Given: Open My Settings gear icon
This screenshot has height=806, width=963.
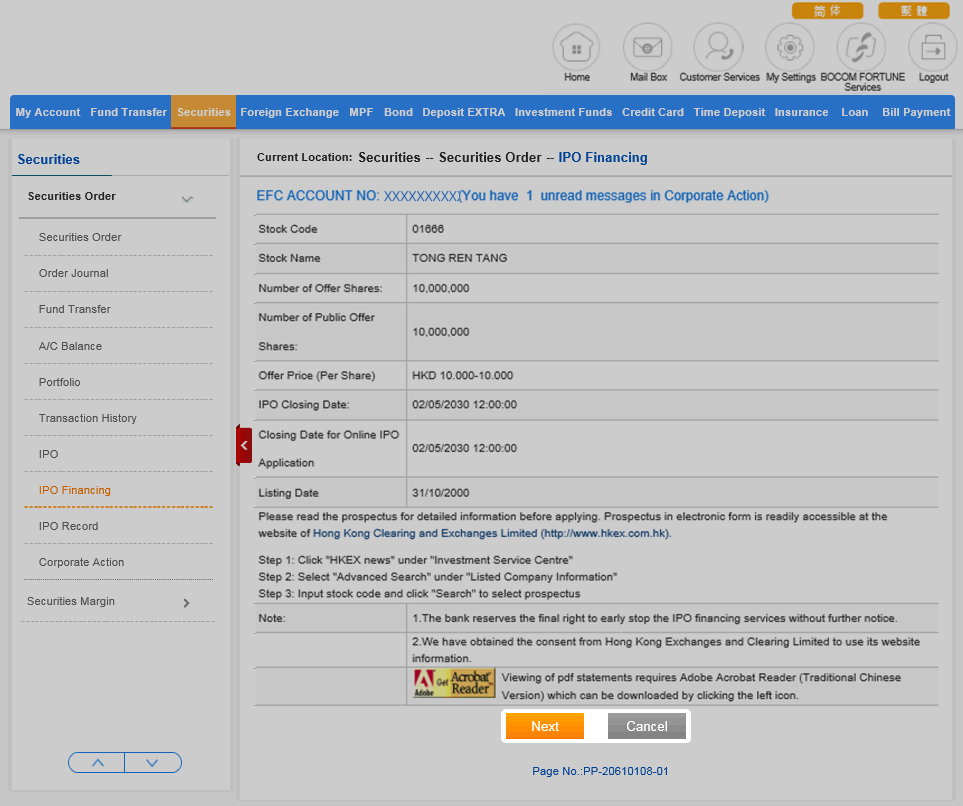Looking at the screenshot, I should tap(790, 47).
